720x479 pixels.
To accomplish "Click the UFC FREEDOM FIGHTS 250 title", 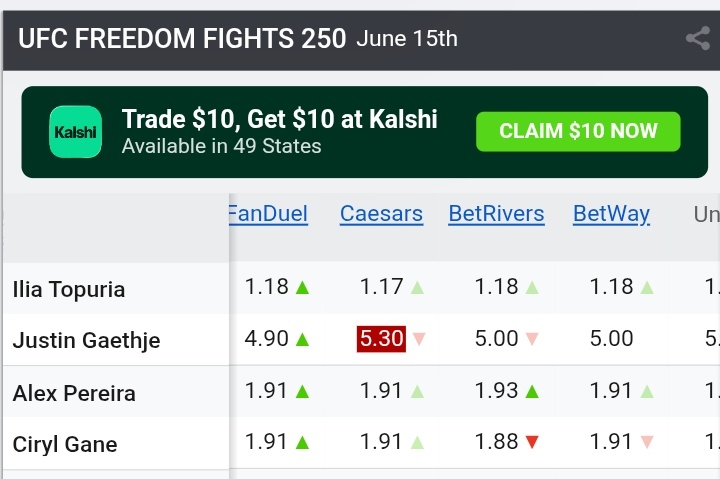I will pos(182,39).
